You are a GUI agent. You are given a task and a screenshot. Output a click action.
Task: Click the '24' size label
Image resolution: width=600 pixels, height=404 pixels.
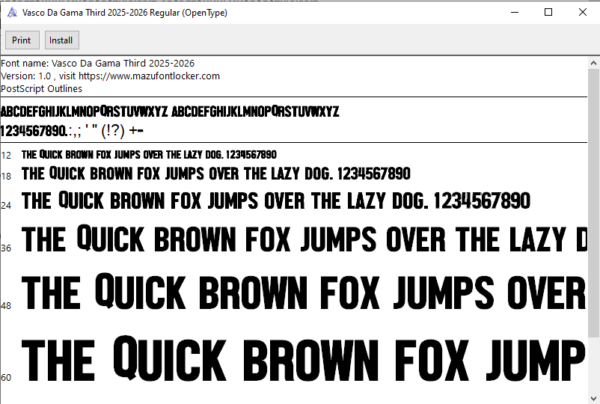pyautogui.click(x=6, y=205)
